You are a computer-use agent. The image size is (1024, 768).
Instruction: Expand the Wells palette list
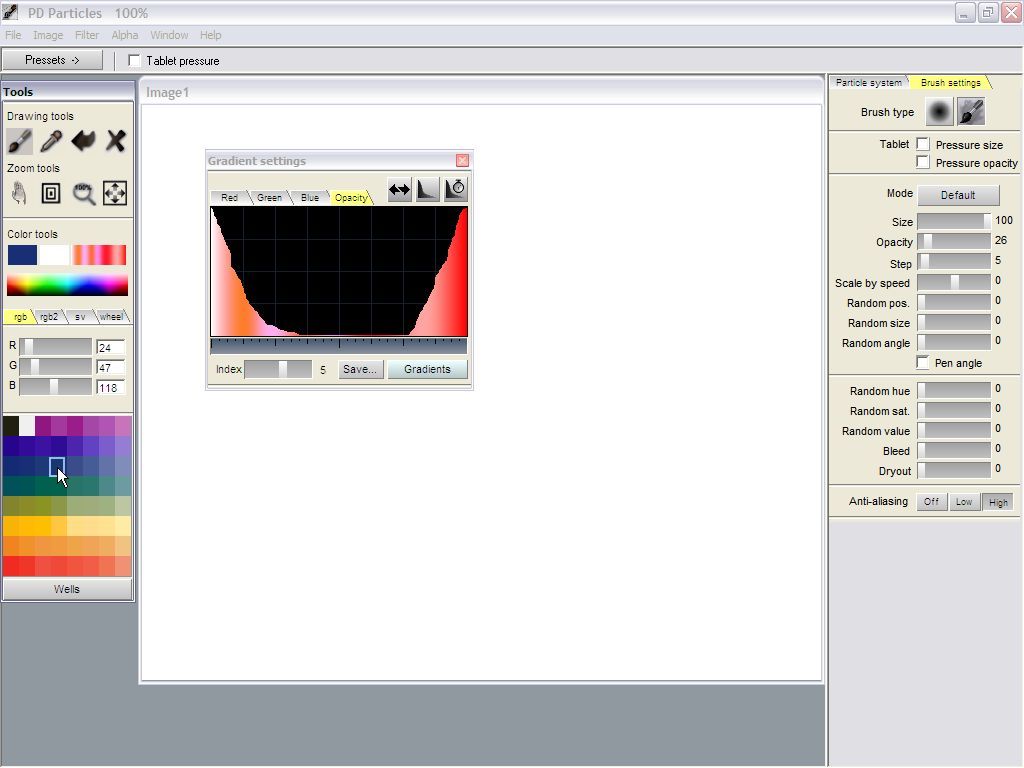pos(67,589)
